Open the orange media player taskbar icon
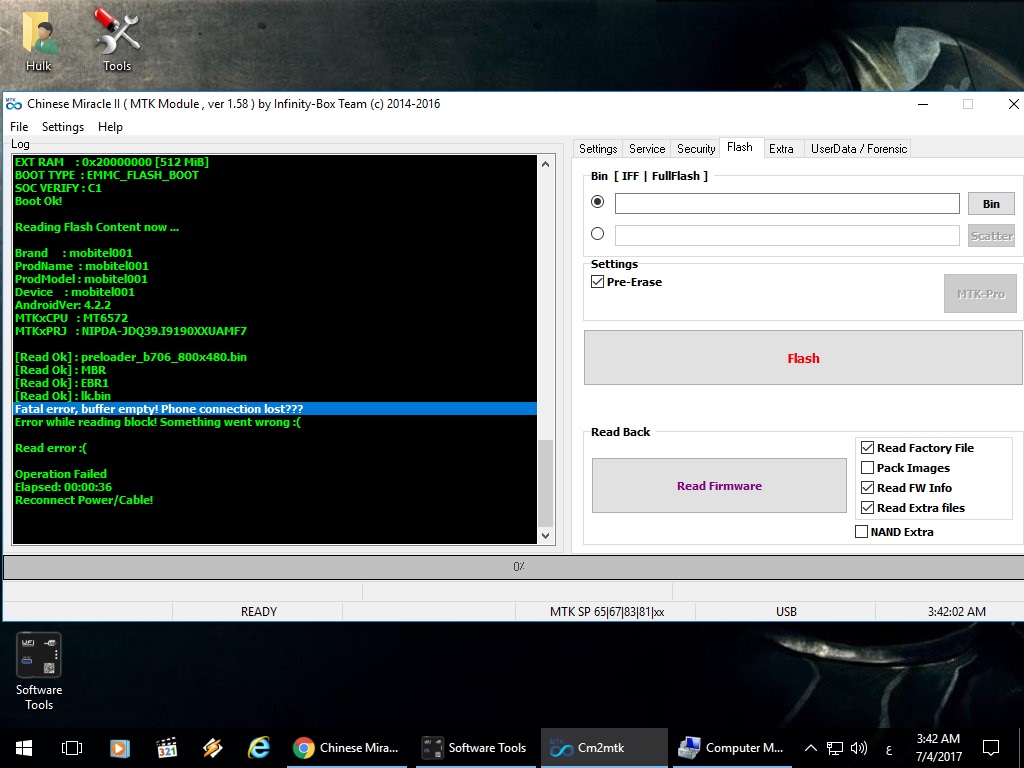 (120, 748)
